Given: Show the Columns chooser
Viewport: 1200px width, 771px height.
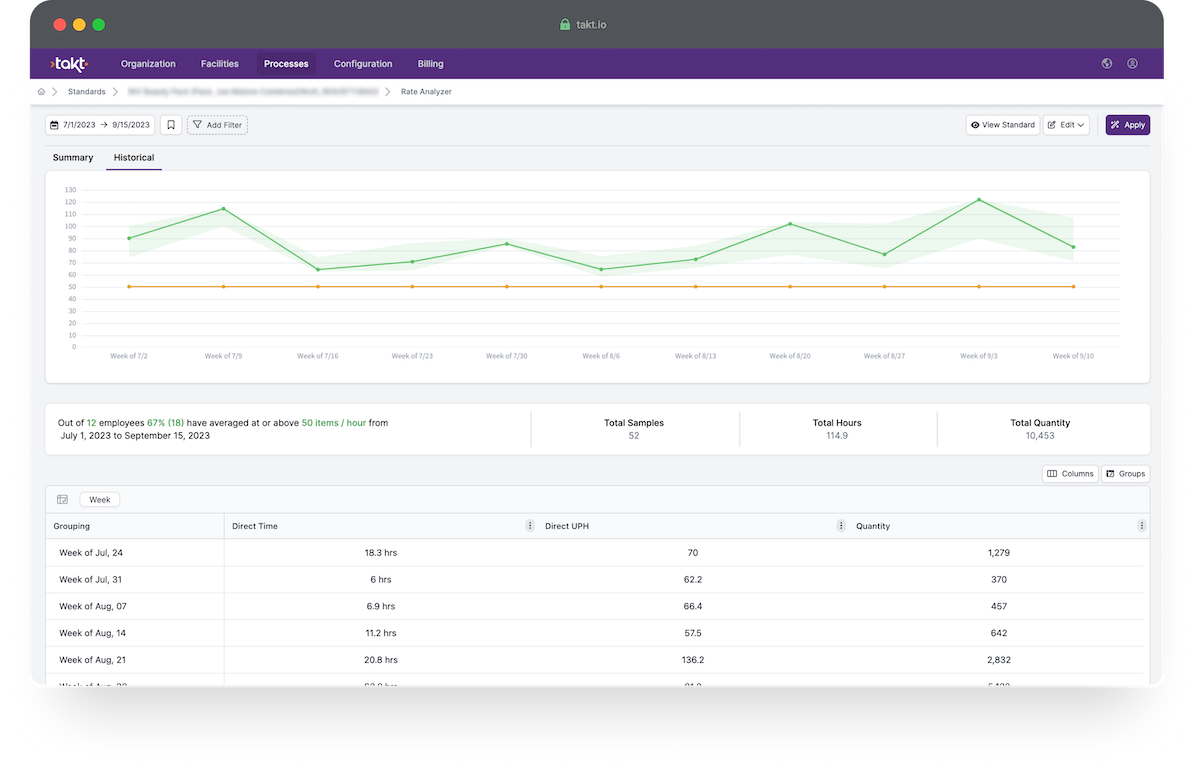Looking at the screenshot, I should point(1070,474).
